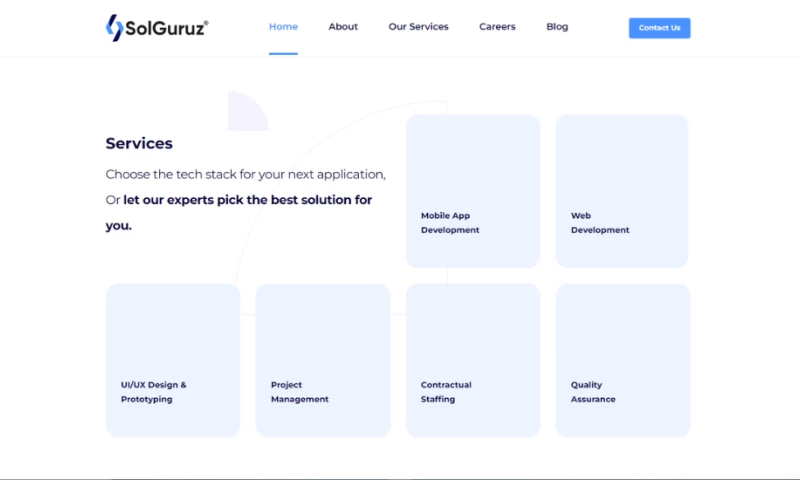Click the Project Management service card
Image resolution: width=800 pixels, height=480 pixels.
[x=323, y=360]
